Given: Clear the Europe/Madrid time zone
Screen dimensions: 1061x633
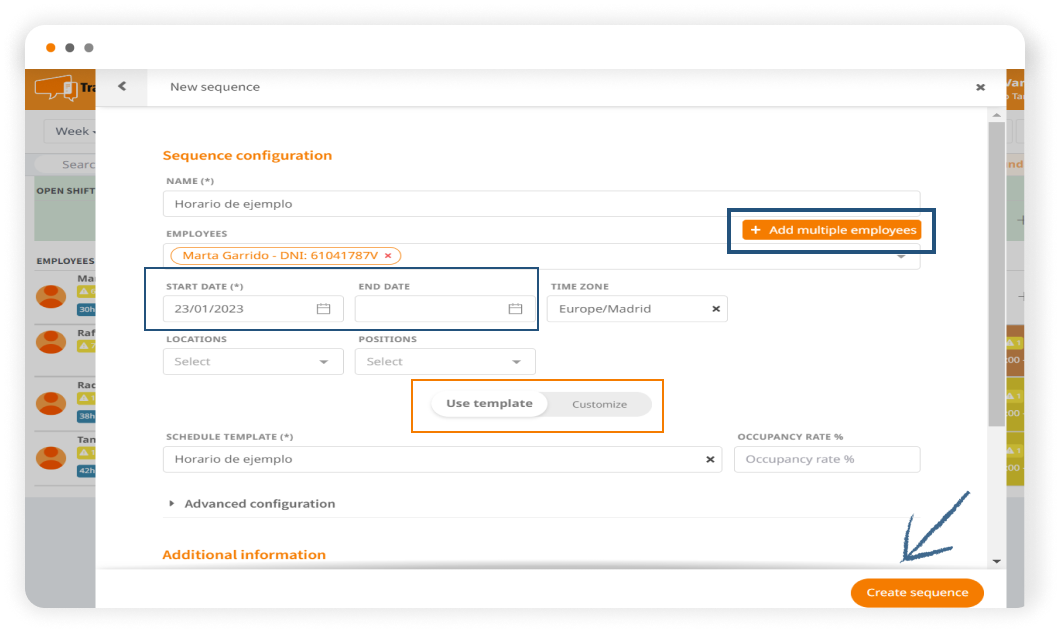Looking at the screenshot, I should (716, 309).
